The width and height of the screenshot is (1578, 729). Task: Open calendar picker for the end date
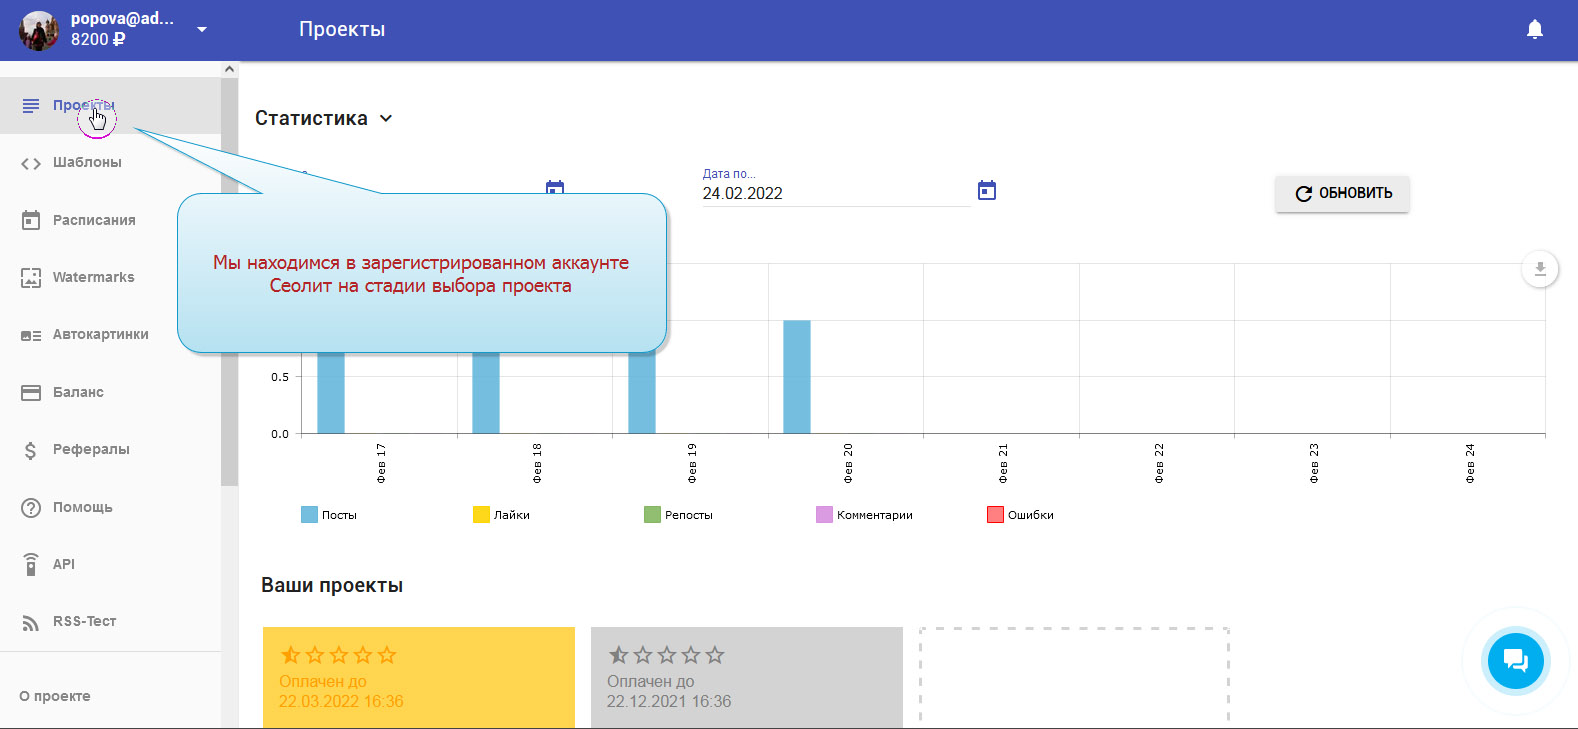(987, 191)
